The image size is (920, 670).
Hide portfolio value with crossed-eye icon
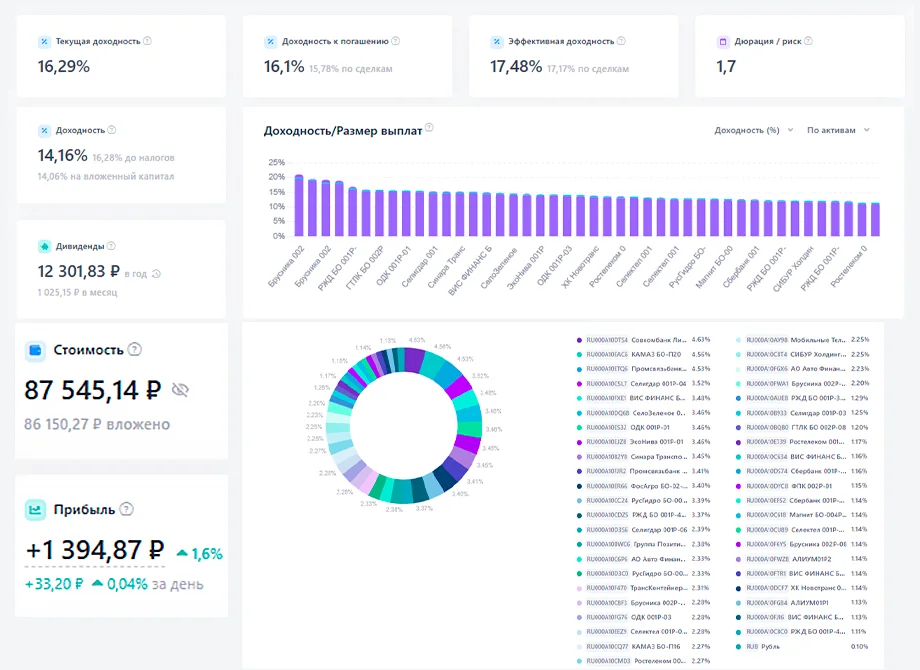pyautogui.click(x=180, y=390)
